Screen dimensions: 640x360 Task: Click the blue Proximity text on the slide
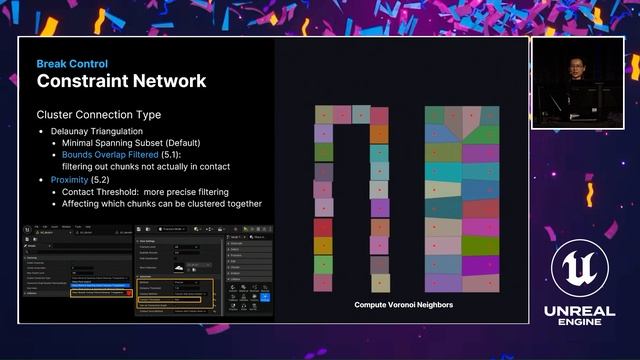click(69, 180)
